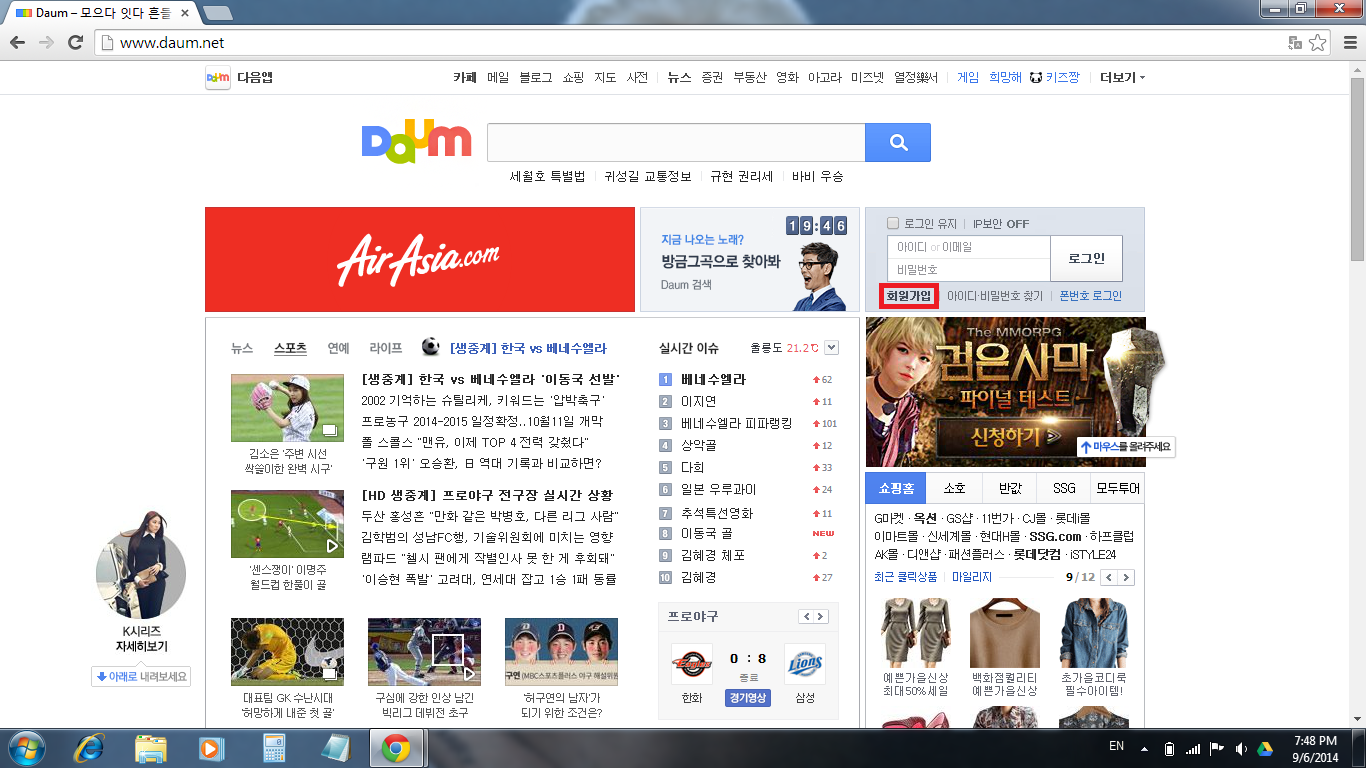Image resolution: width=1366 pixels, height=768 pixels.
Task: Click the network signal tray icon
Action: [1193, 749]
